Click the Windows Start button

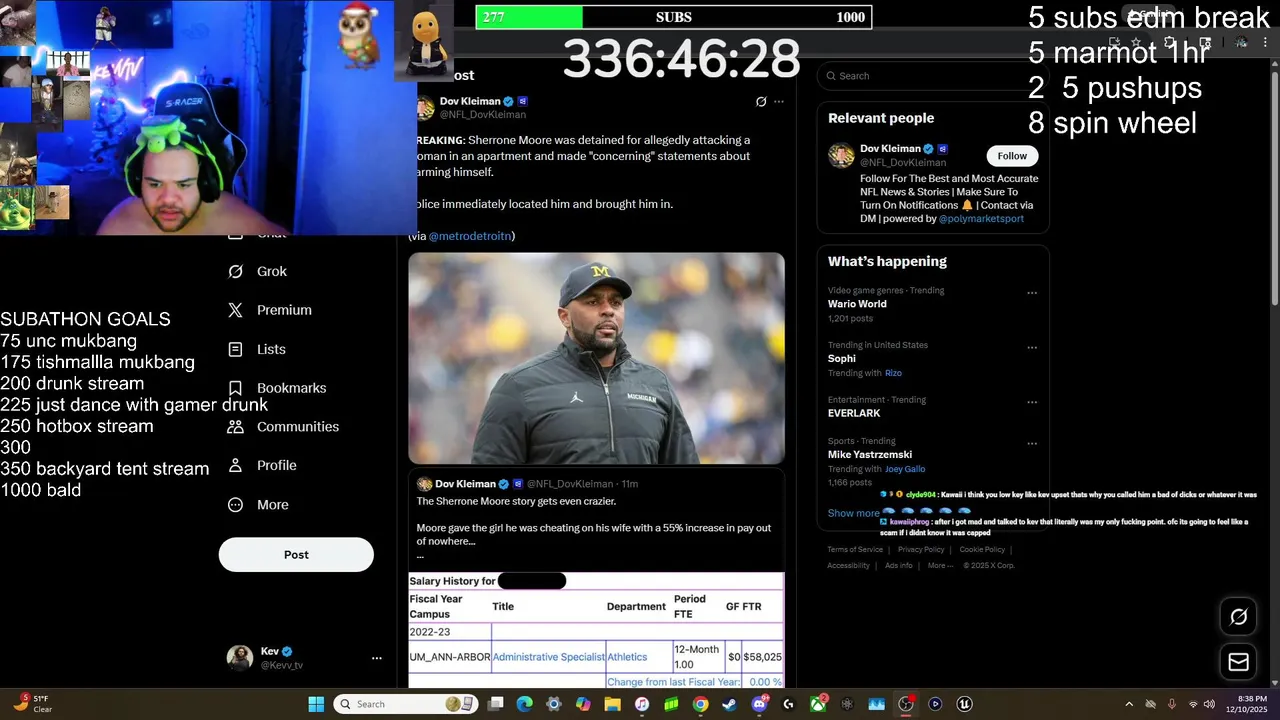tap(316, 704)
